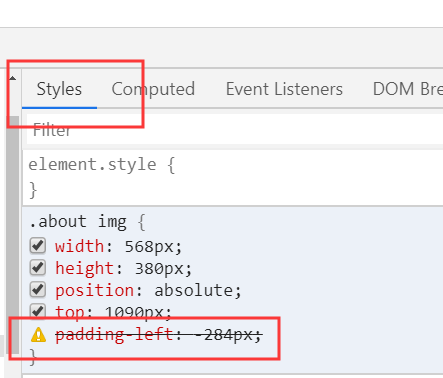Open the Event Listeners tab
443x378 pixels.
(284, 89)
